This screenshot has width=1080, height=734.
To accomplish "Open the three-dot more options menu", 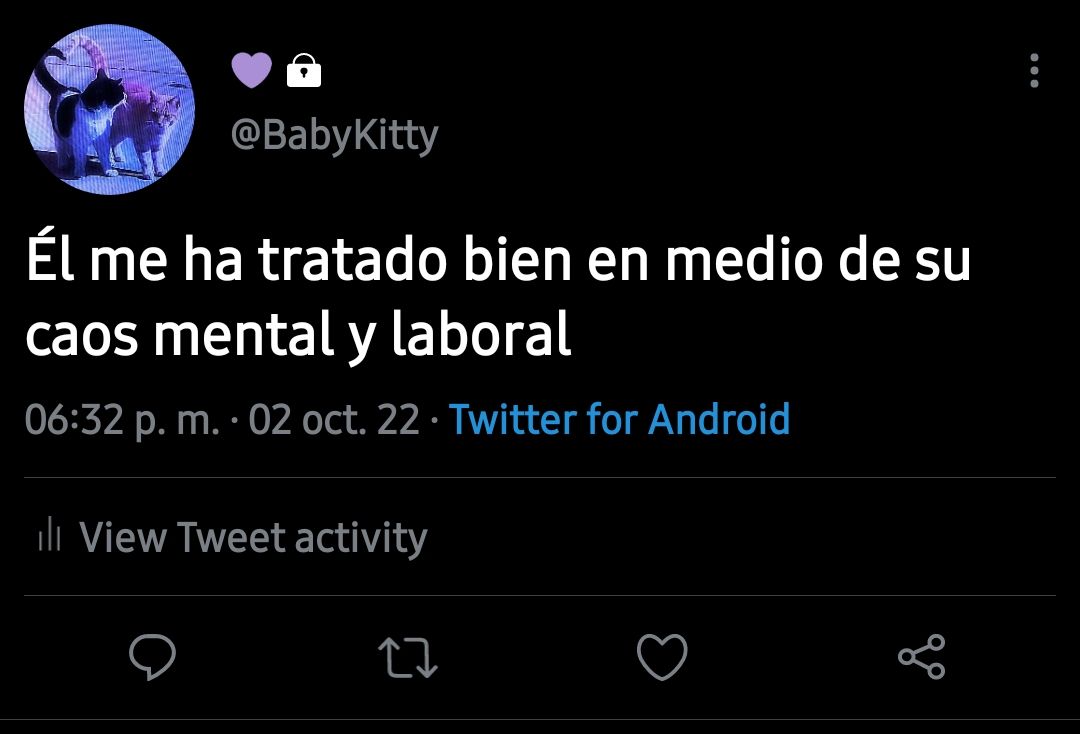I will point(1034,70).
